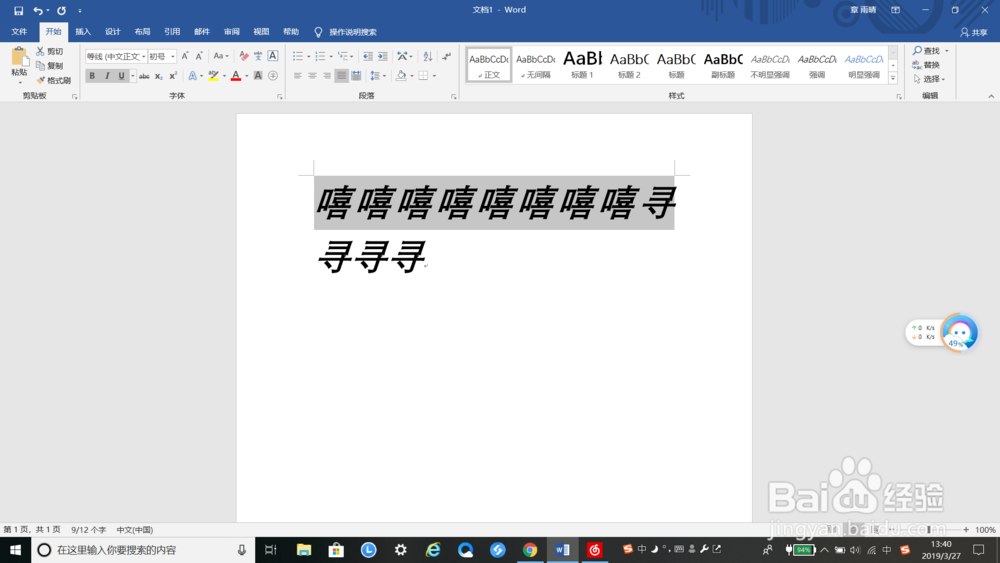Click the center alignment icon
The image size is (1000, 563).
312,76
